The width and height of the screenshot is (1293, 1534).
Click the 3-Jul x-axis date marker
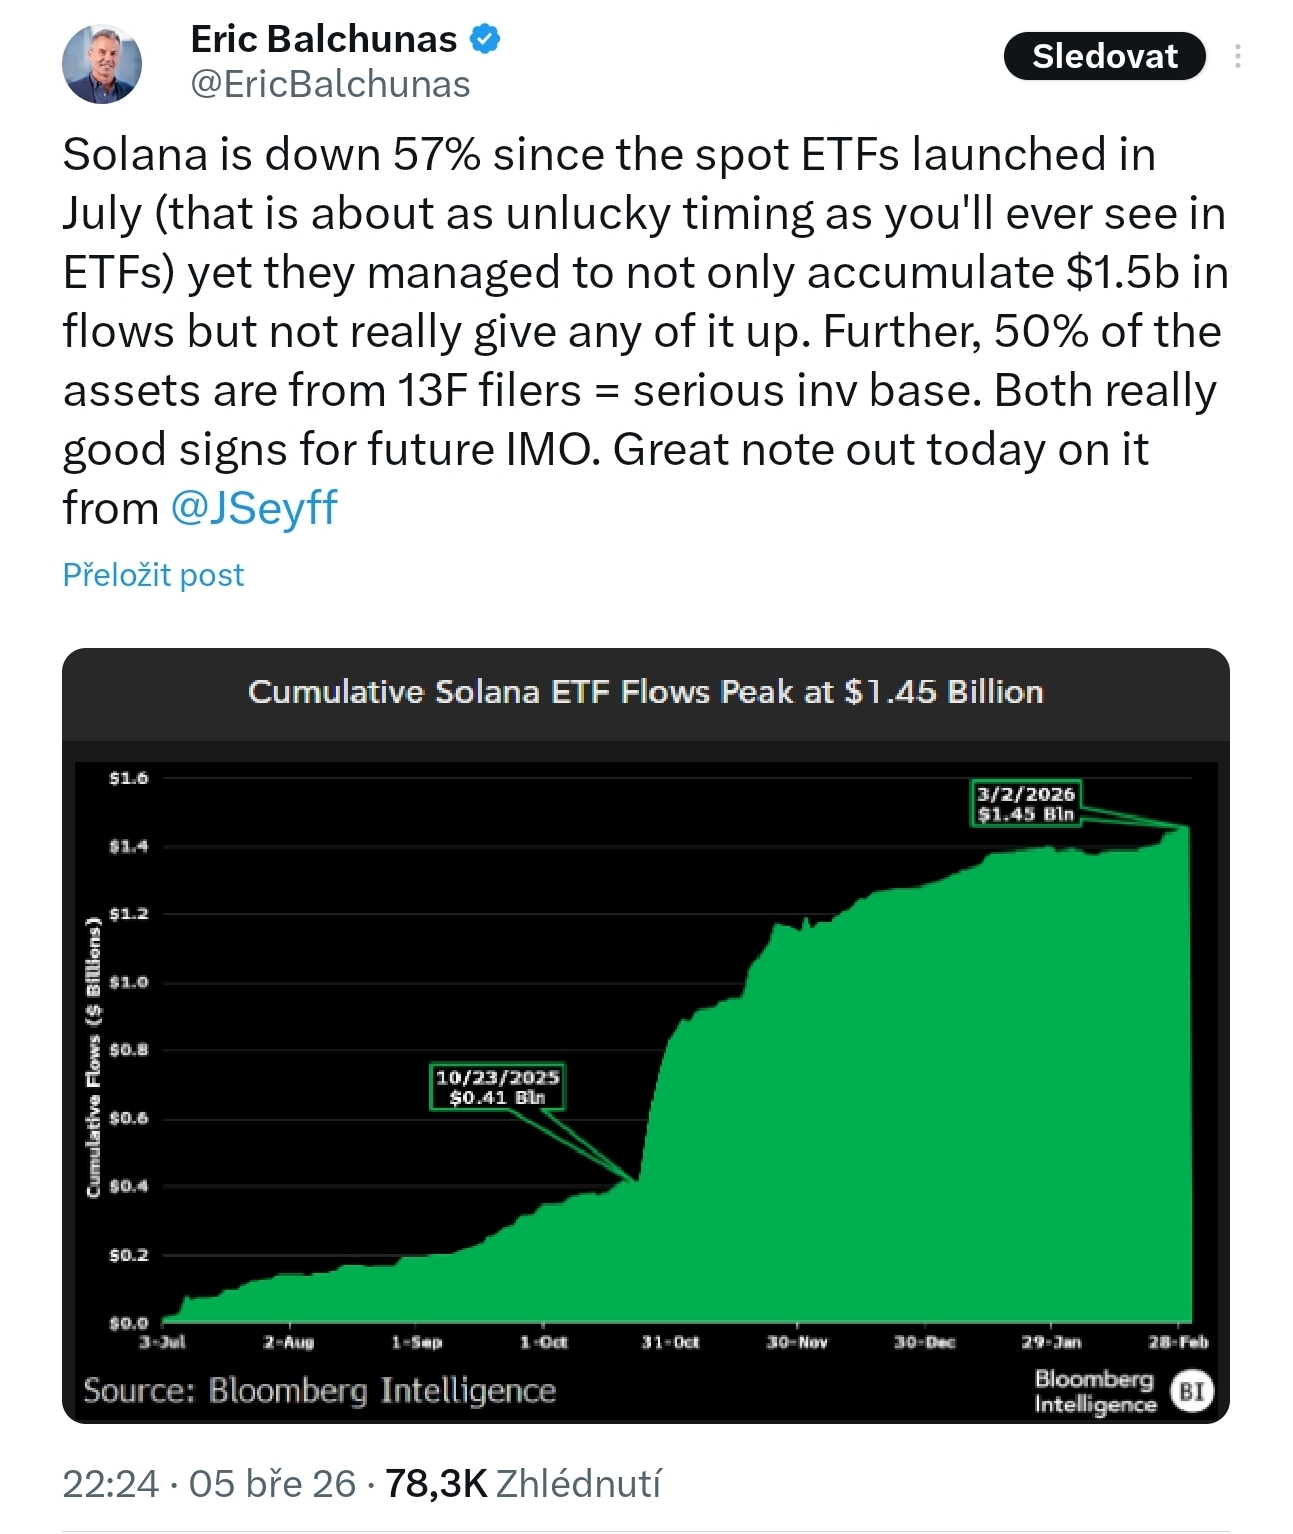(162, 1342)
